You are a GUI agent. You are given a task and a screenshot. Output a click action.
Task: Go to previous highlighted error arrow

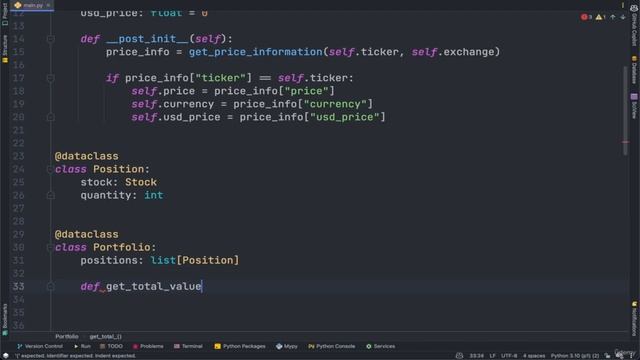click(613, 17)
